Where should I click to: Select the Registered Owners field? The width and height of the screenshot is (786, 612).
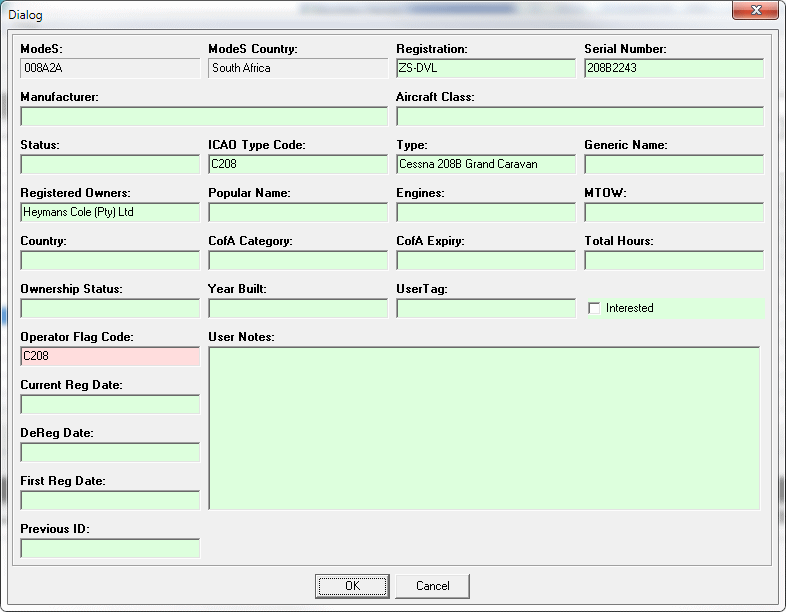point(109,213)
